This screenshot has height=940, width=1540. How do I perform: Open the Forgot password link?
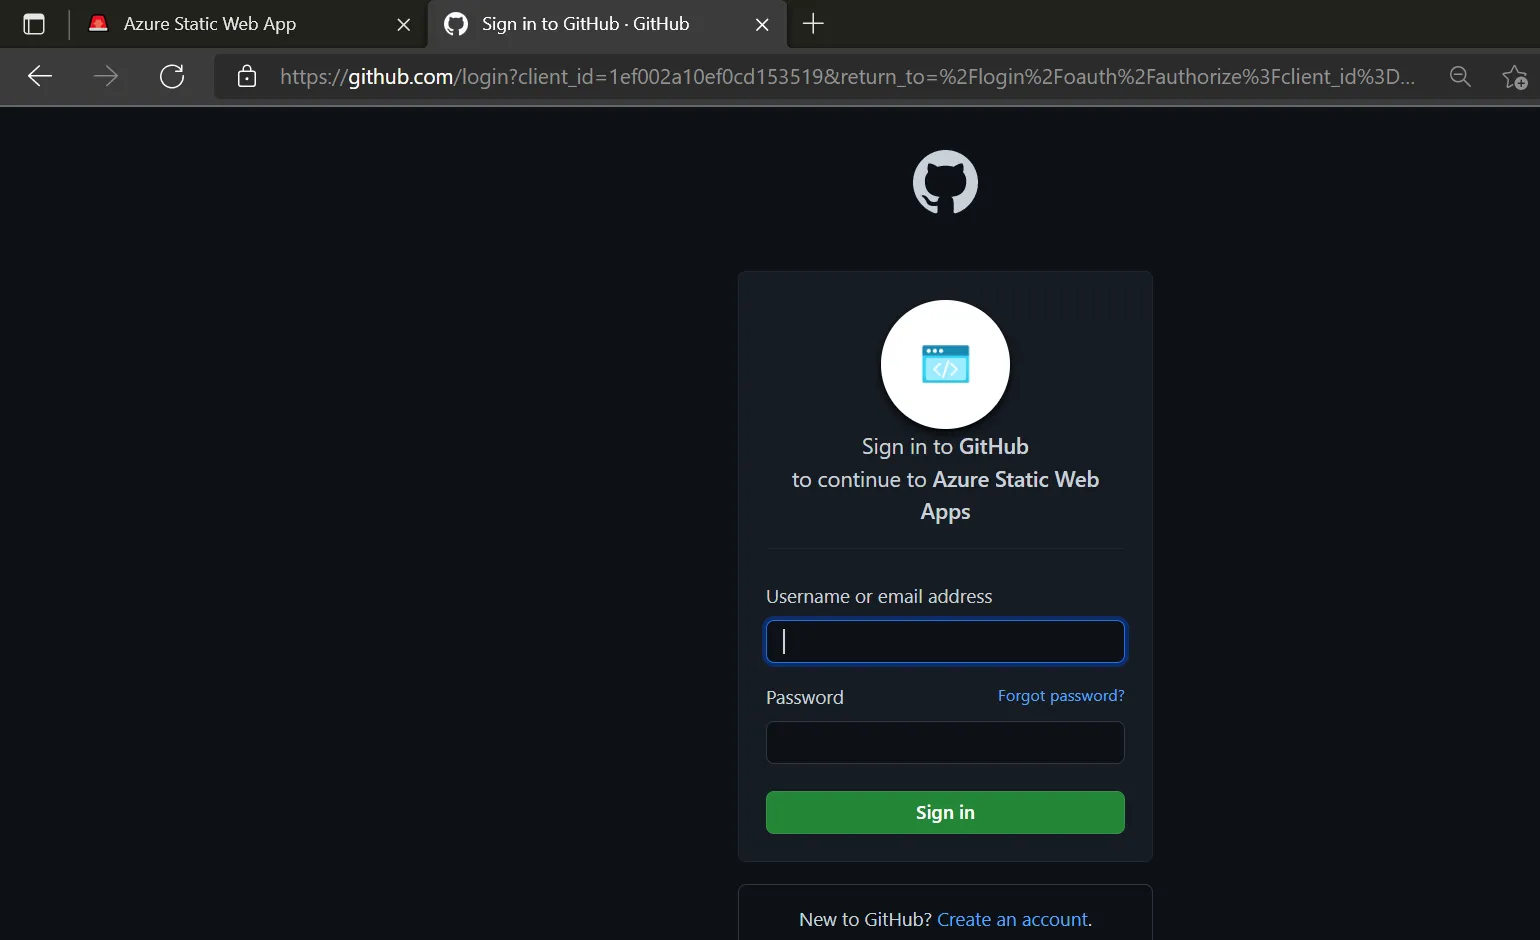point(1060,696)
